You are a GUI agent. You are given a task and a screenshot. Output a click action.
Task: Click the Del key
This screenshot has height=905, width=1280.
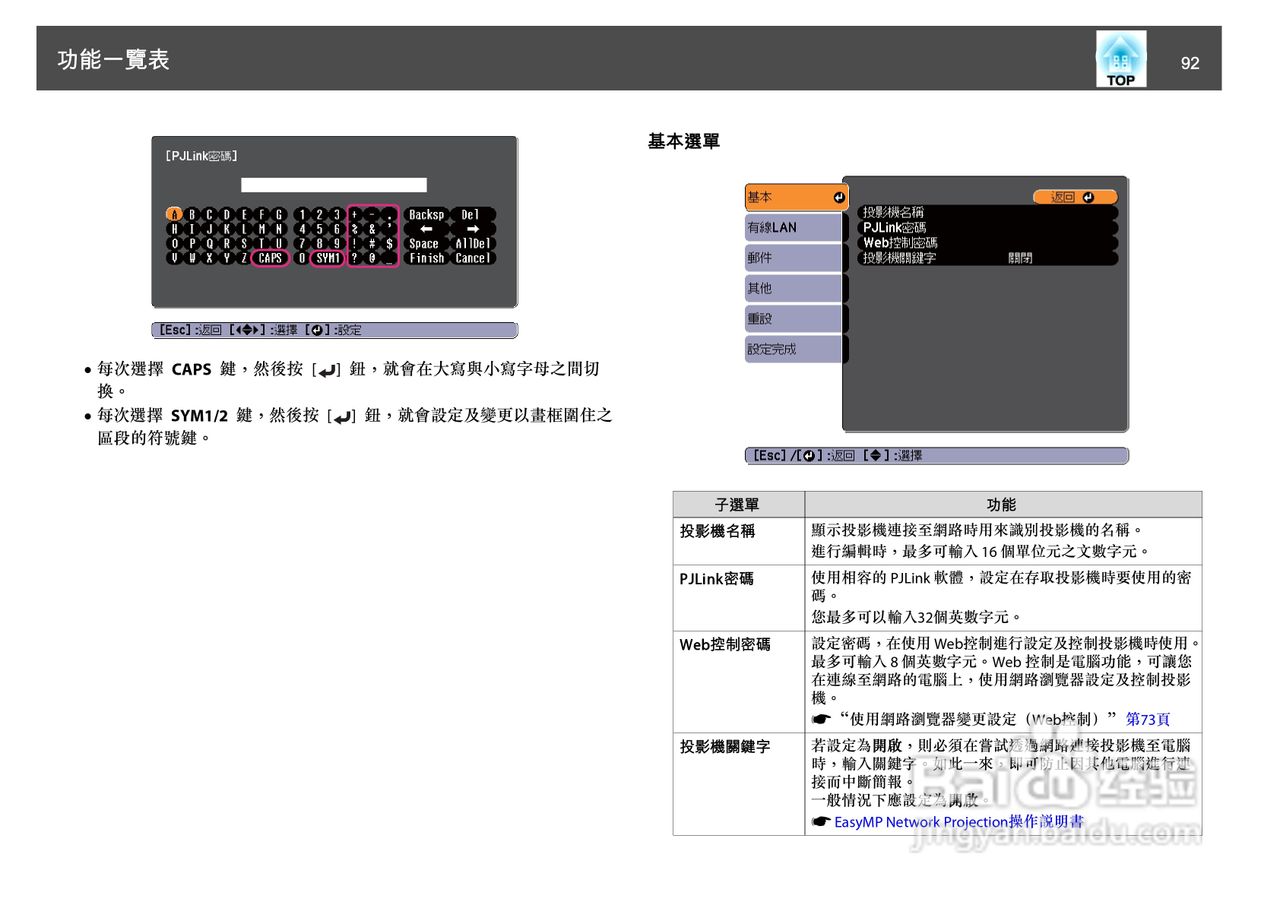pyautogui.click(x=473, y=214)
